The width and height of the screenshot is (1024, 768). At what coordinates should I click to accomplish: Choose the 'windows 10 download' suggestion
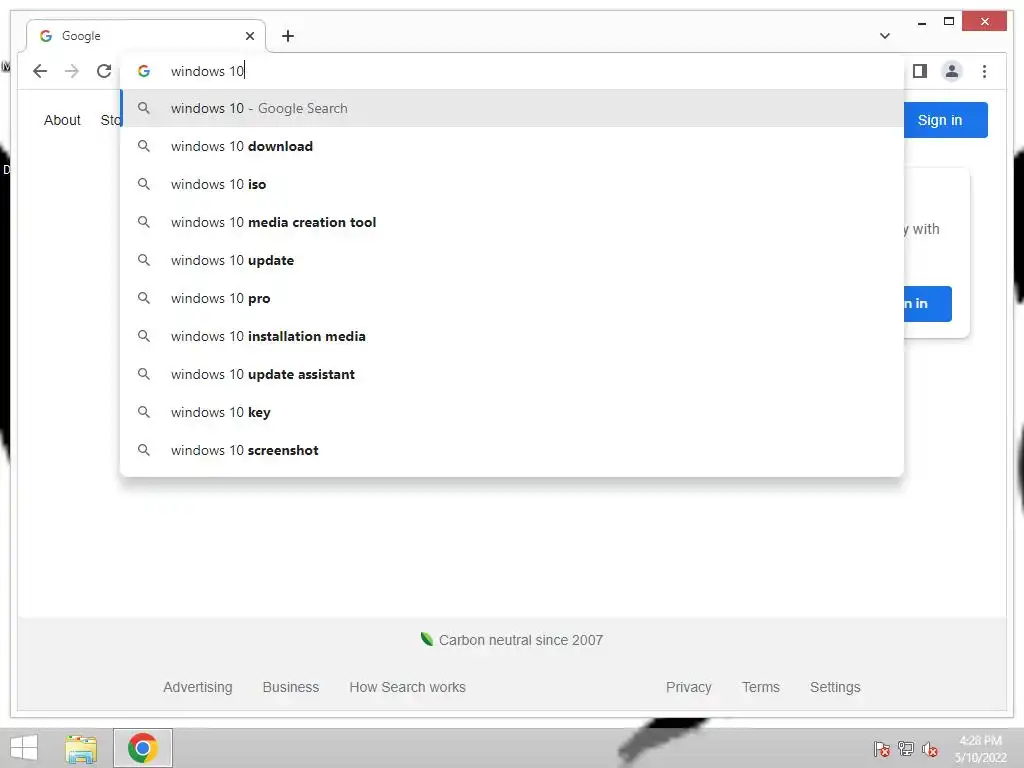[513, 146]
